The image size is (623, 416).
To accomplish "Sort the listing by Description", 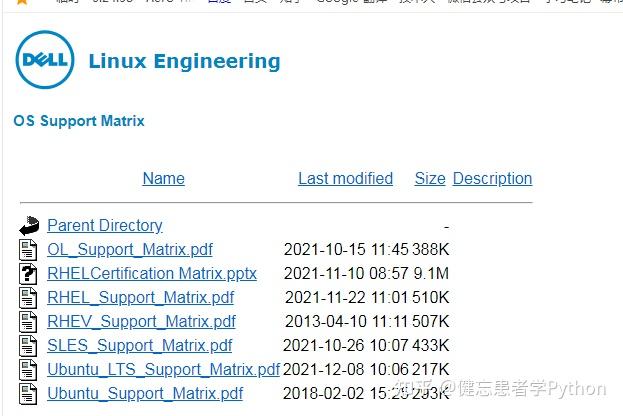I will click(x=492, y=179).
